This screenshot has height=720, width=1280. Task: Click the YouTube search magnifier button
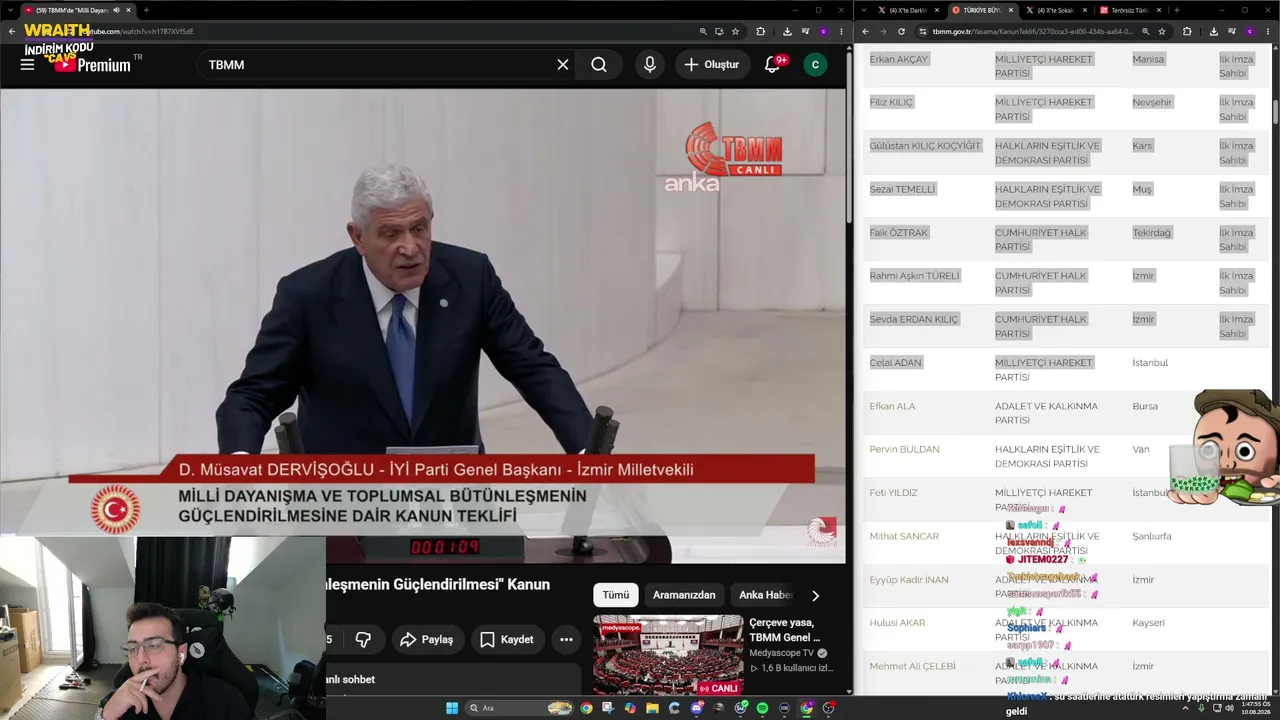coord(599,64)
